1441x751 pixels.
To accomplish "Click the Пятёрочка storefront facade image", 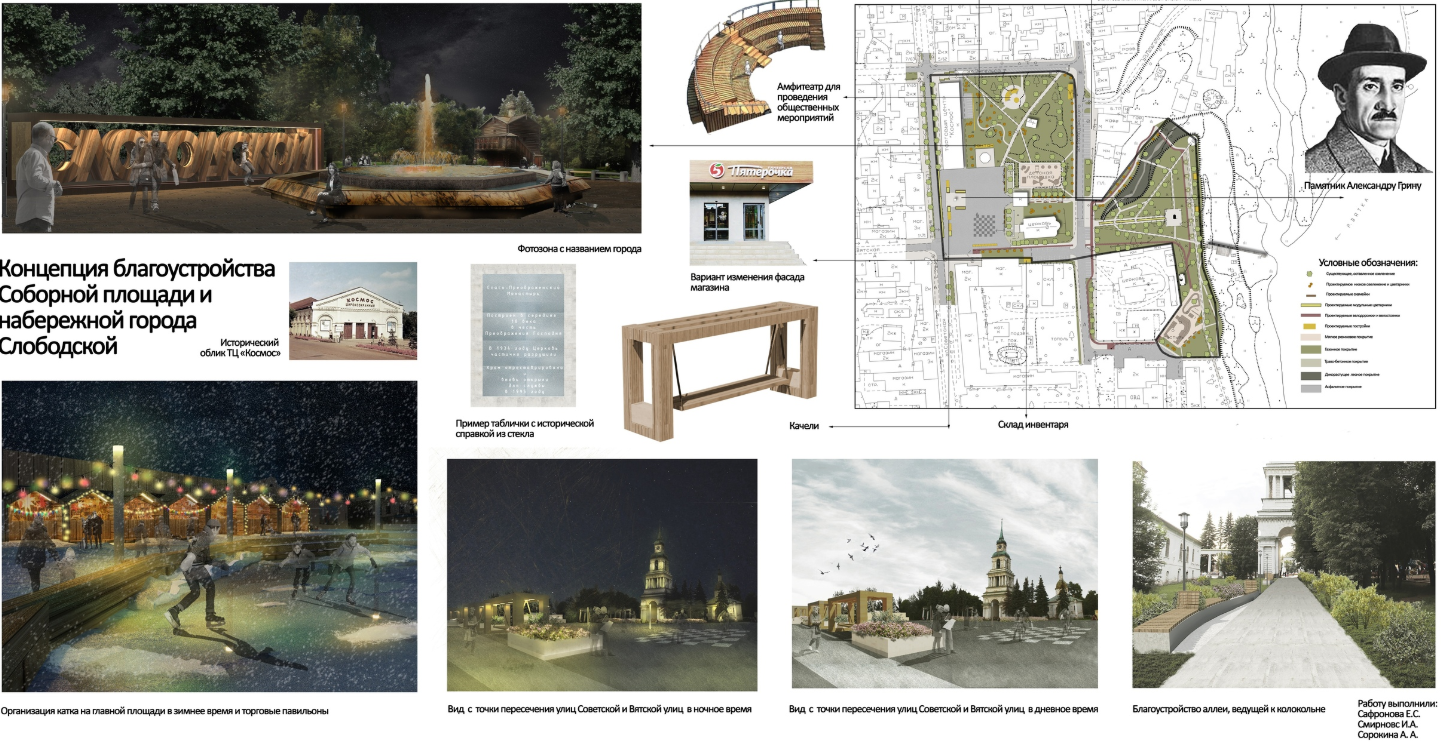I will click(752, 212).
